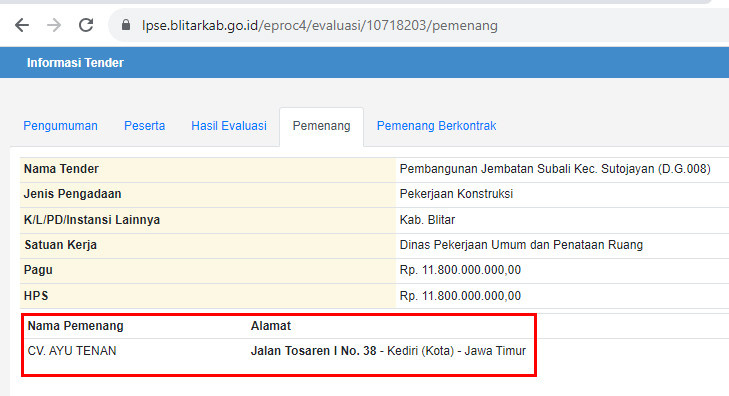Select the Pembangunan Jembatan Subali tender name

[555, 169]
